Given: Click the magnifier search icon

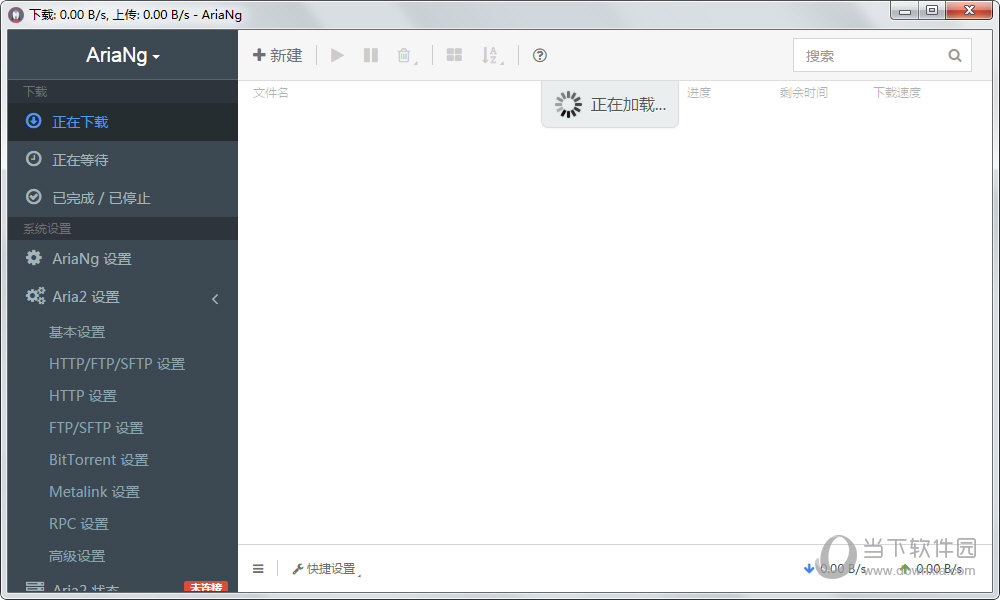Looking at the screenshot, I should click(x=955, y=55).
